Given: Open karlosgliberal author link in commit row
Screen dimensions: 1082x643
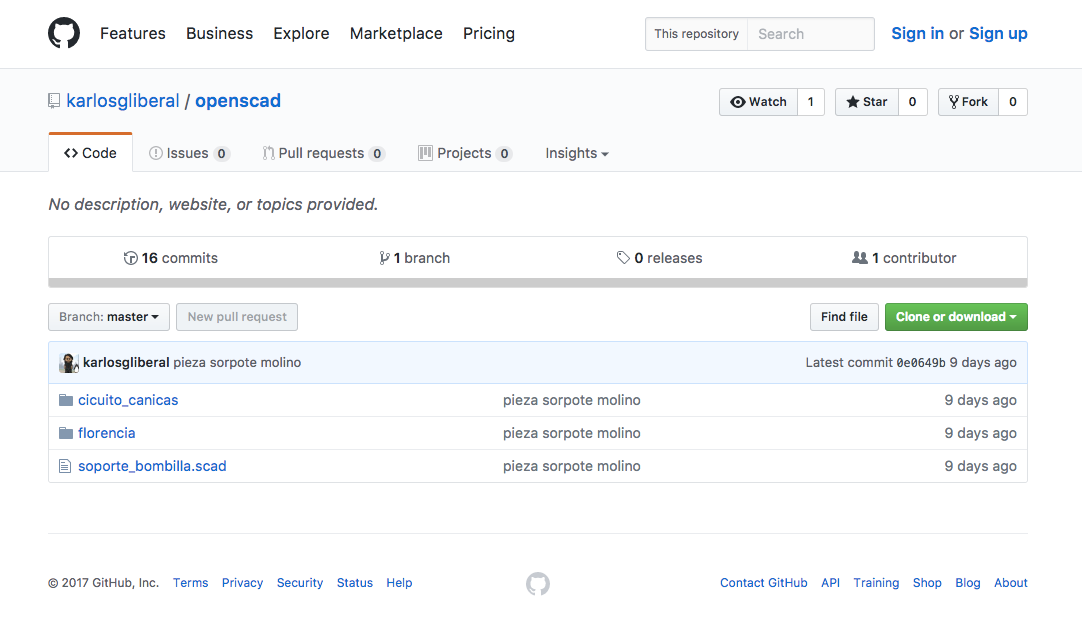Looking at the screenshot, I should point(126,363).
